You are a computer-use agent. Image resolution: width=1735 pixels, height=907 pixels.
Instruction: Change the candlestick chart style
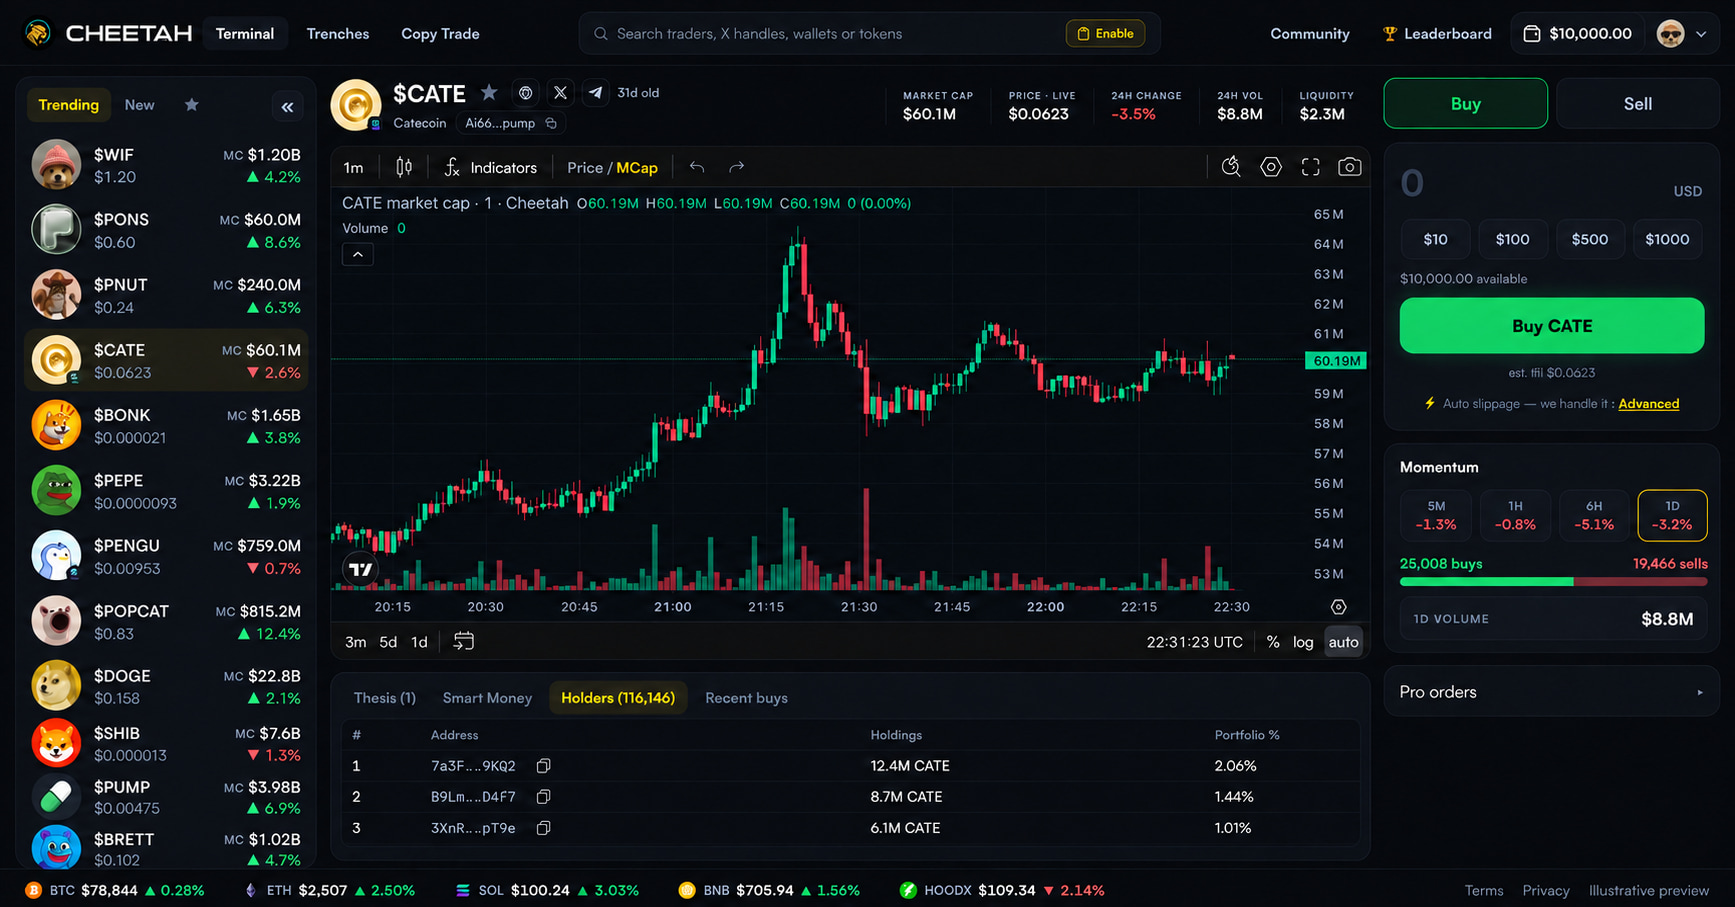click(x=404, y=167)
